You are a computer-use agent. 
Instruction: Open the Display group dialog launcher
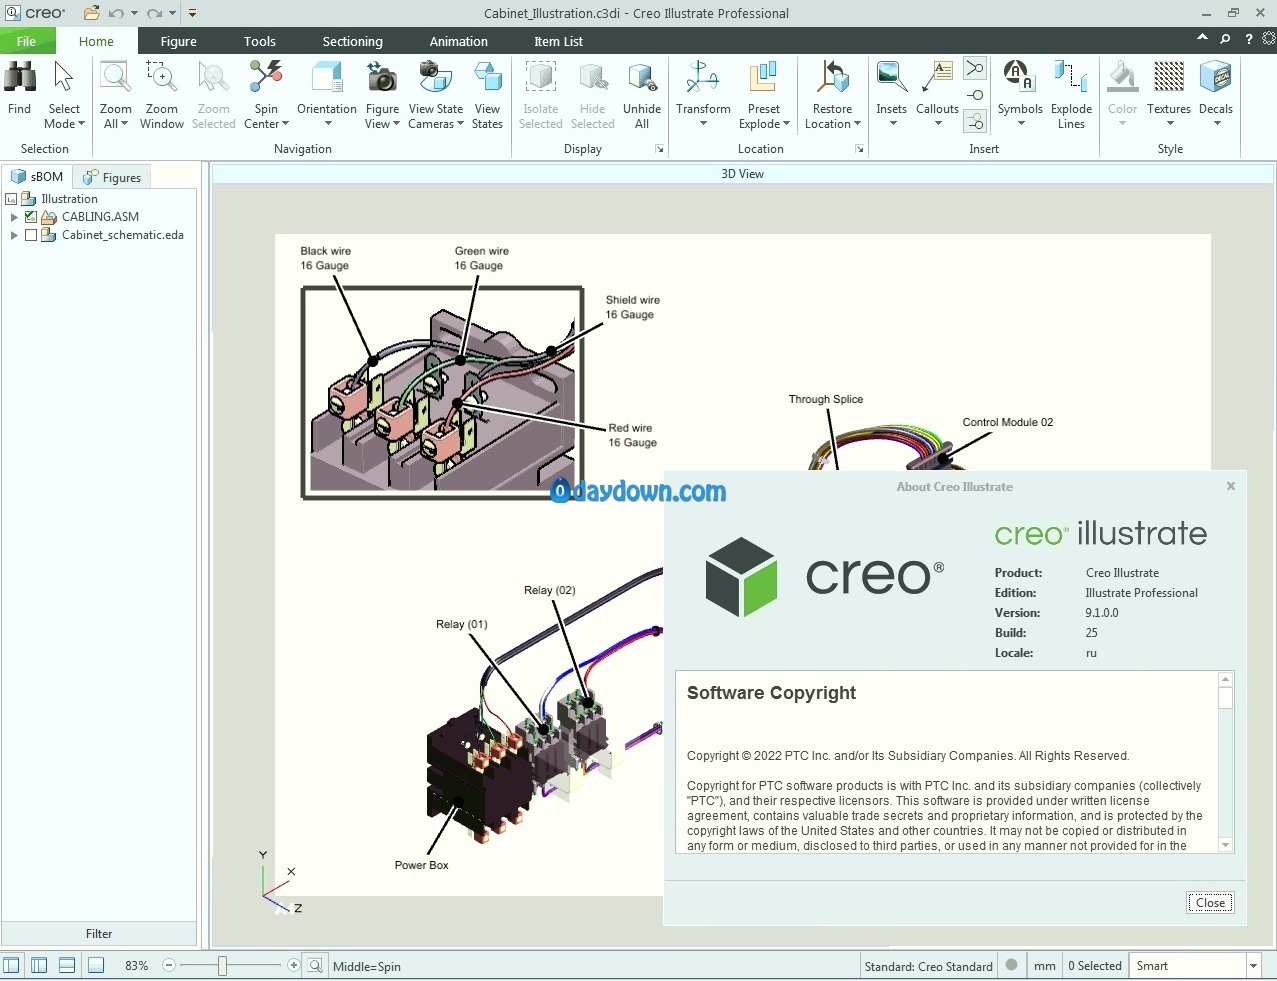[659, 149]
